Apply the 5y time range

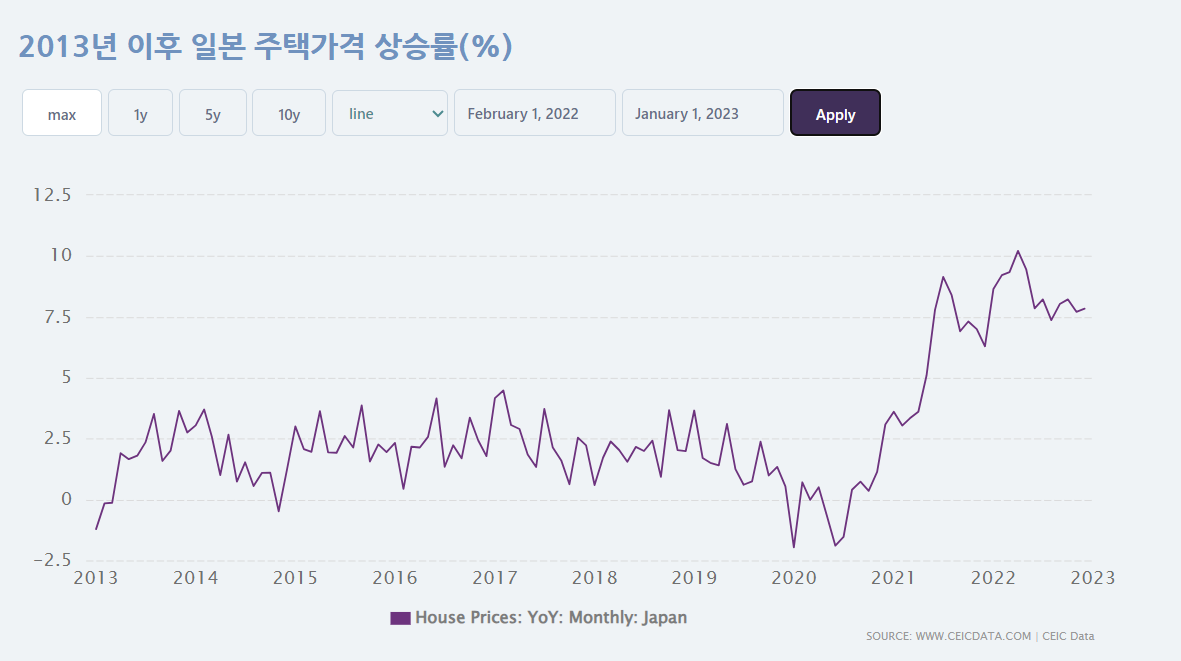(x=212, y=112)
